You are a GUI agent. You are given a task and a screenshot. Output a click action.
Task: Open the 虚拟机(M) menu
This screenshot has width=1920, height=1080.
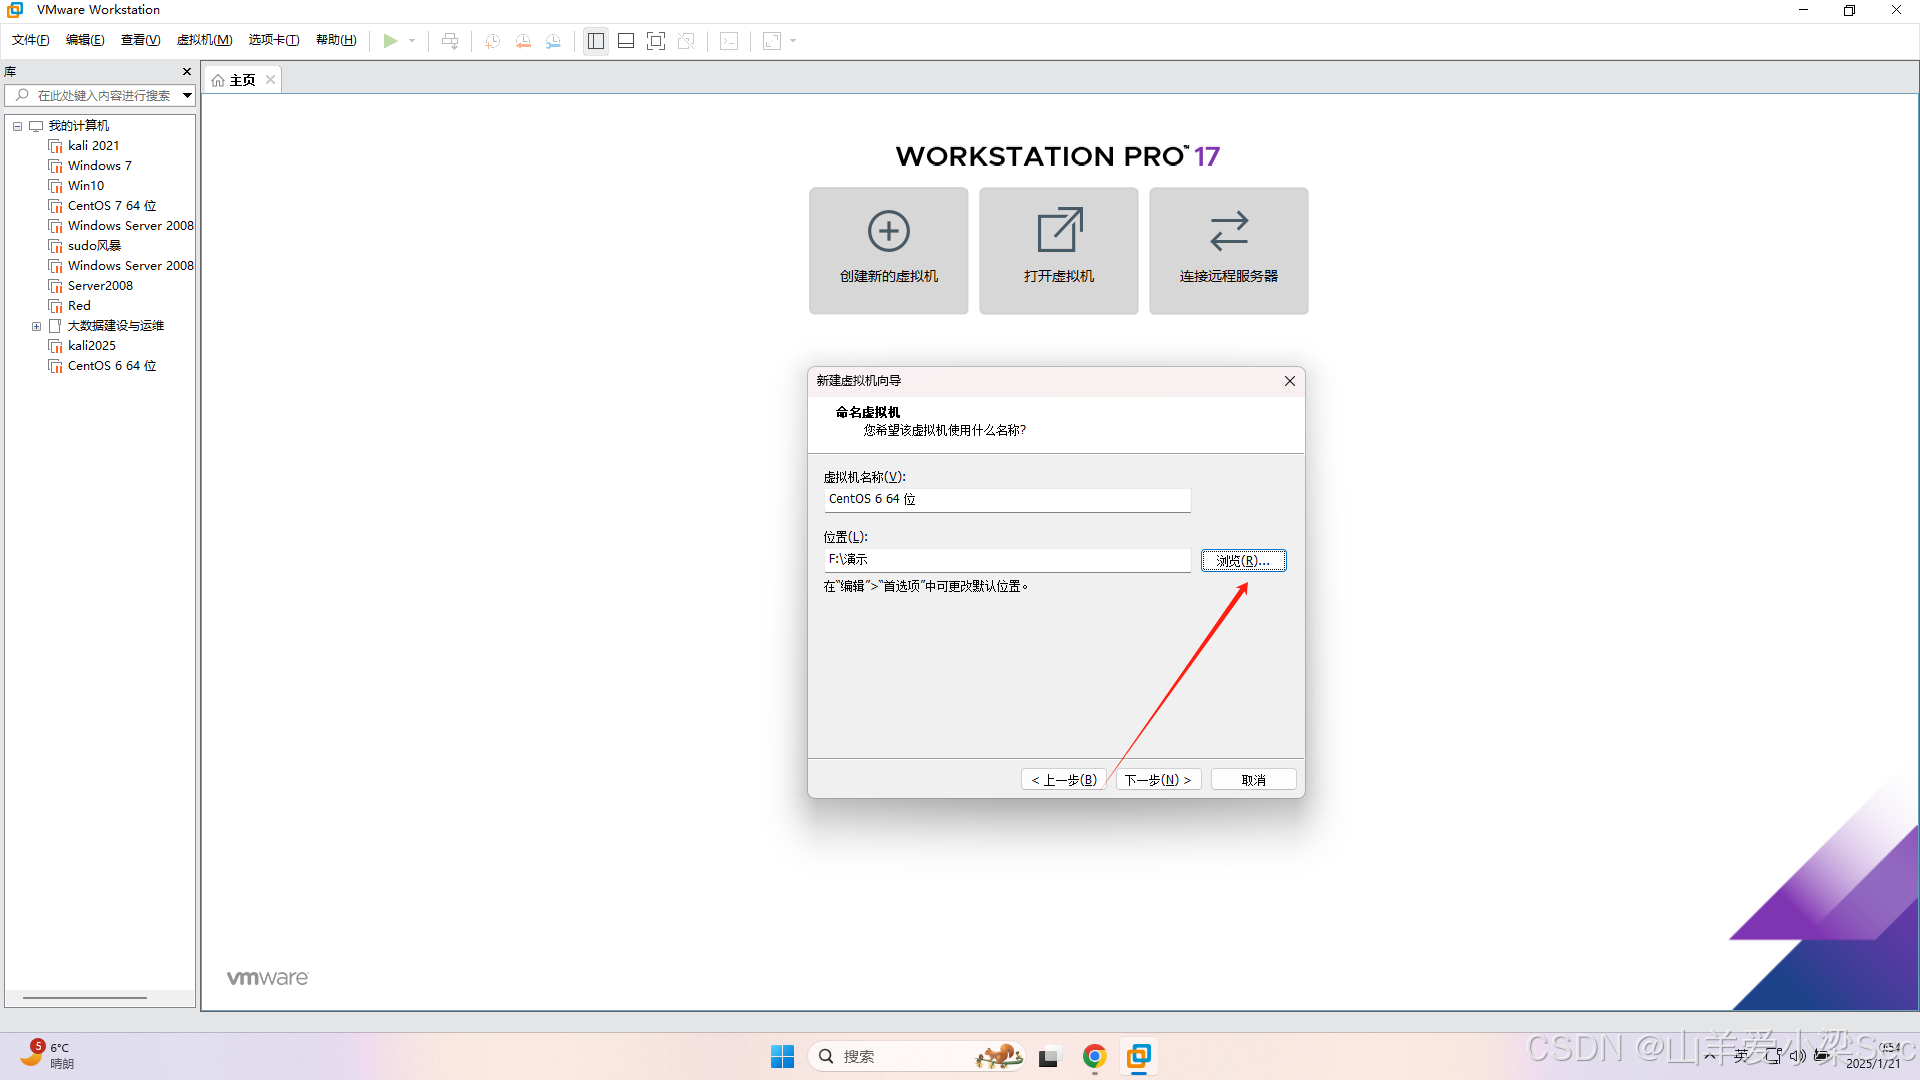204,40
